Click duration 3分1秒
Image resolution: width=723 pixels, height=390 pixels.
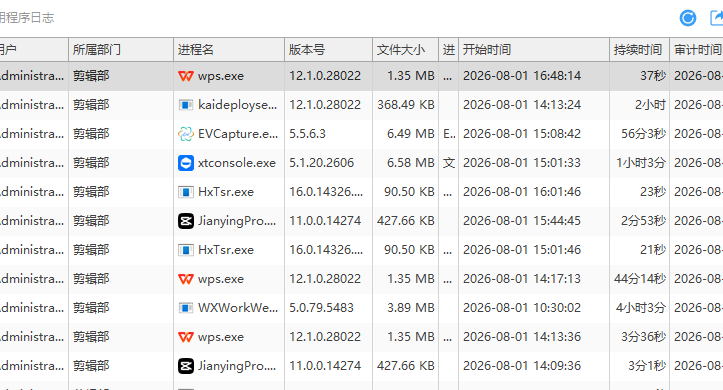point(647,366)
